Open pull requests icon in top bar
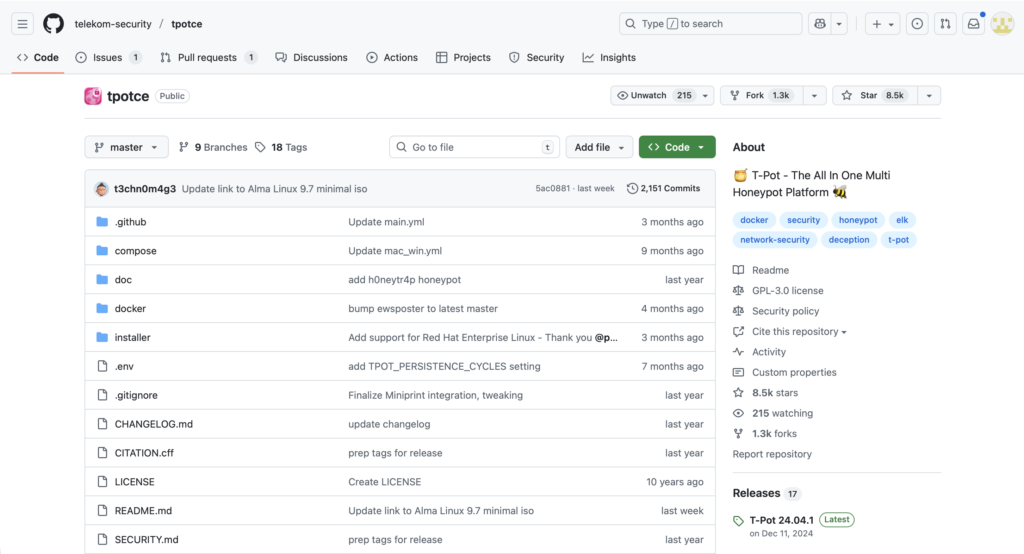Screen dimensions: 1024x554 pyautogui.click(x=944, y=24)
